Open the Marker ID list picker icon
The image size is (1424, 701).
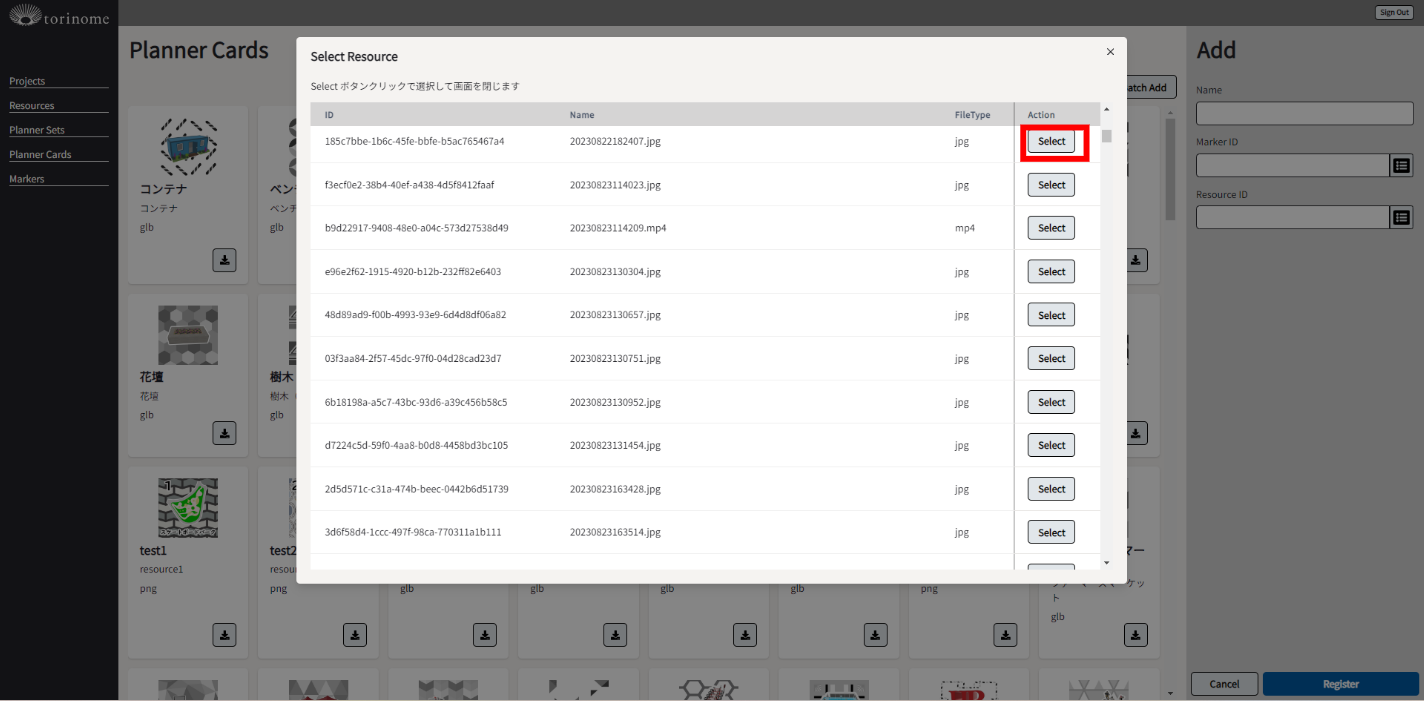[1401, 165]
